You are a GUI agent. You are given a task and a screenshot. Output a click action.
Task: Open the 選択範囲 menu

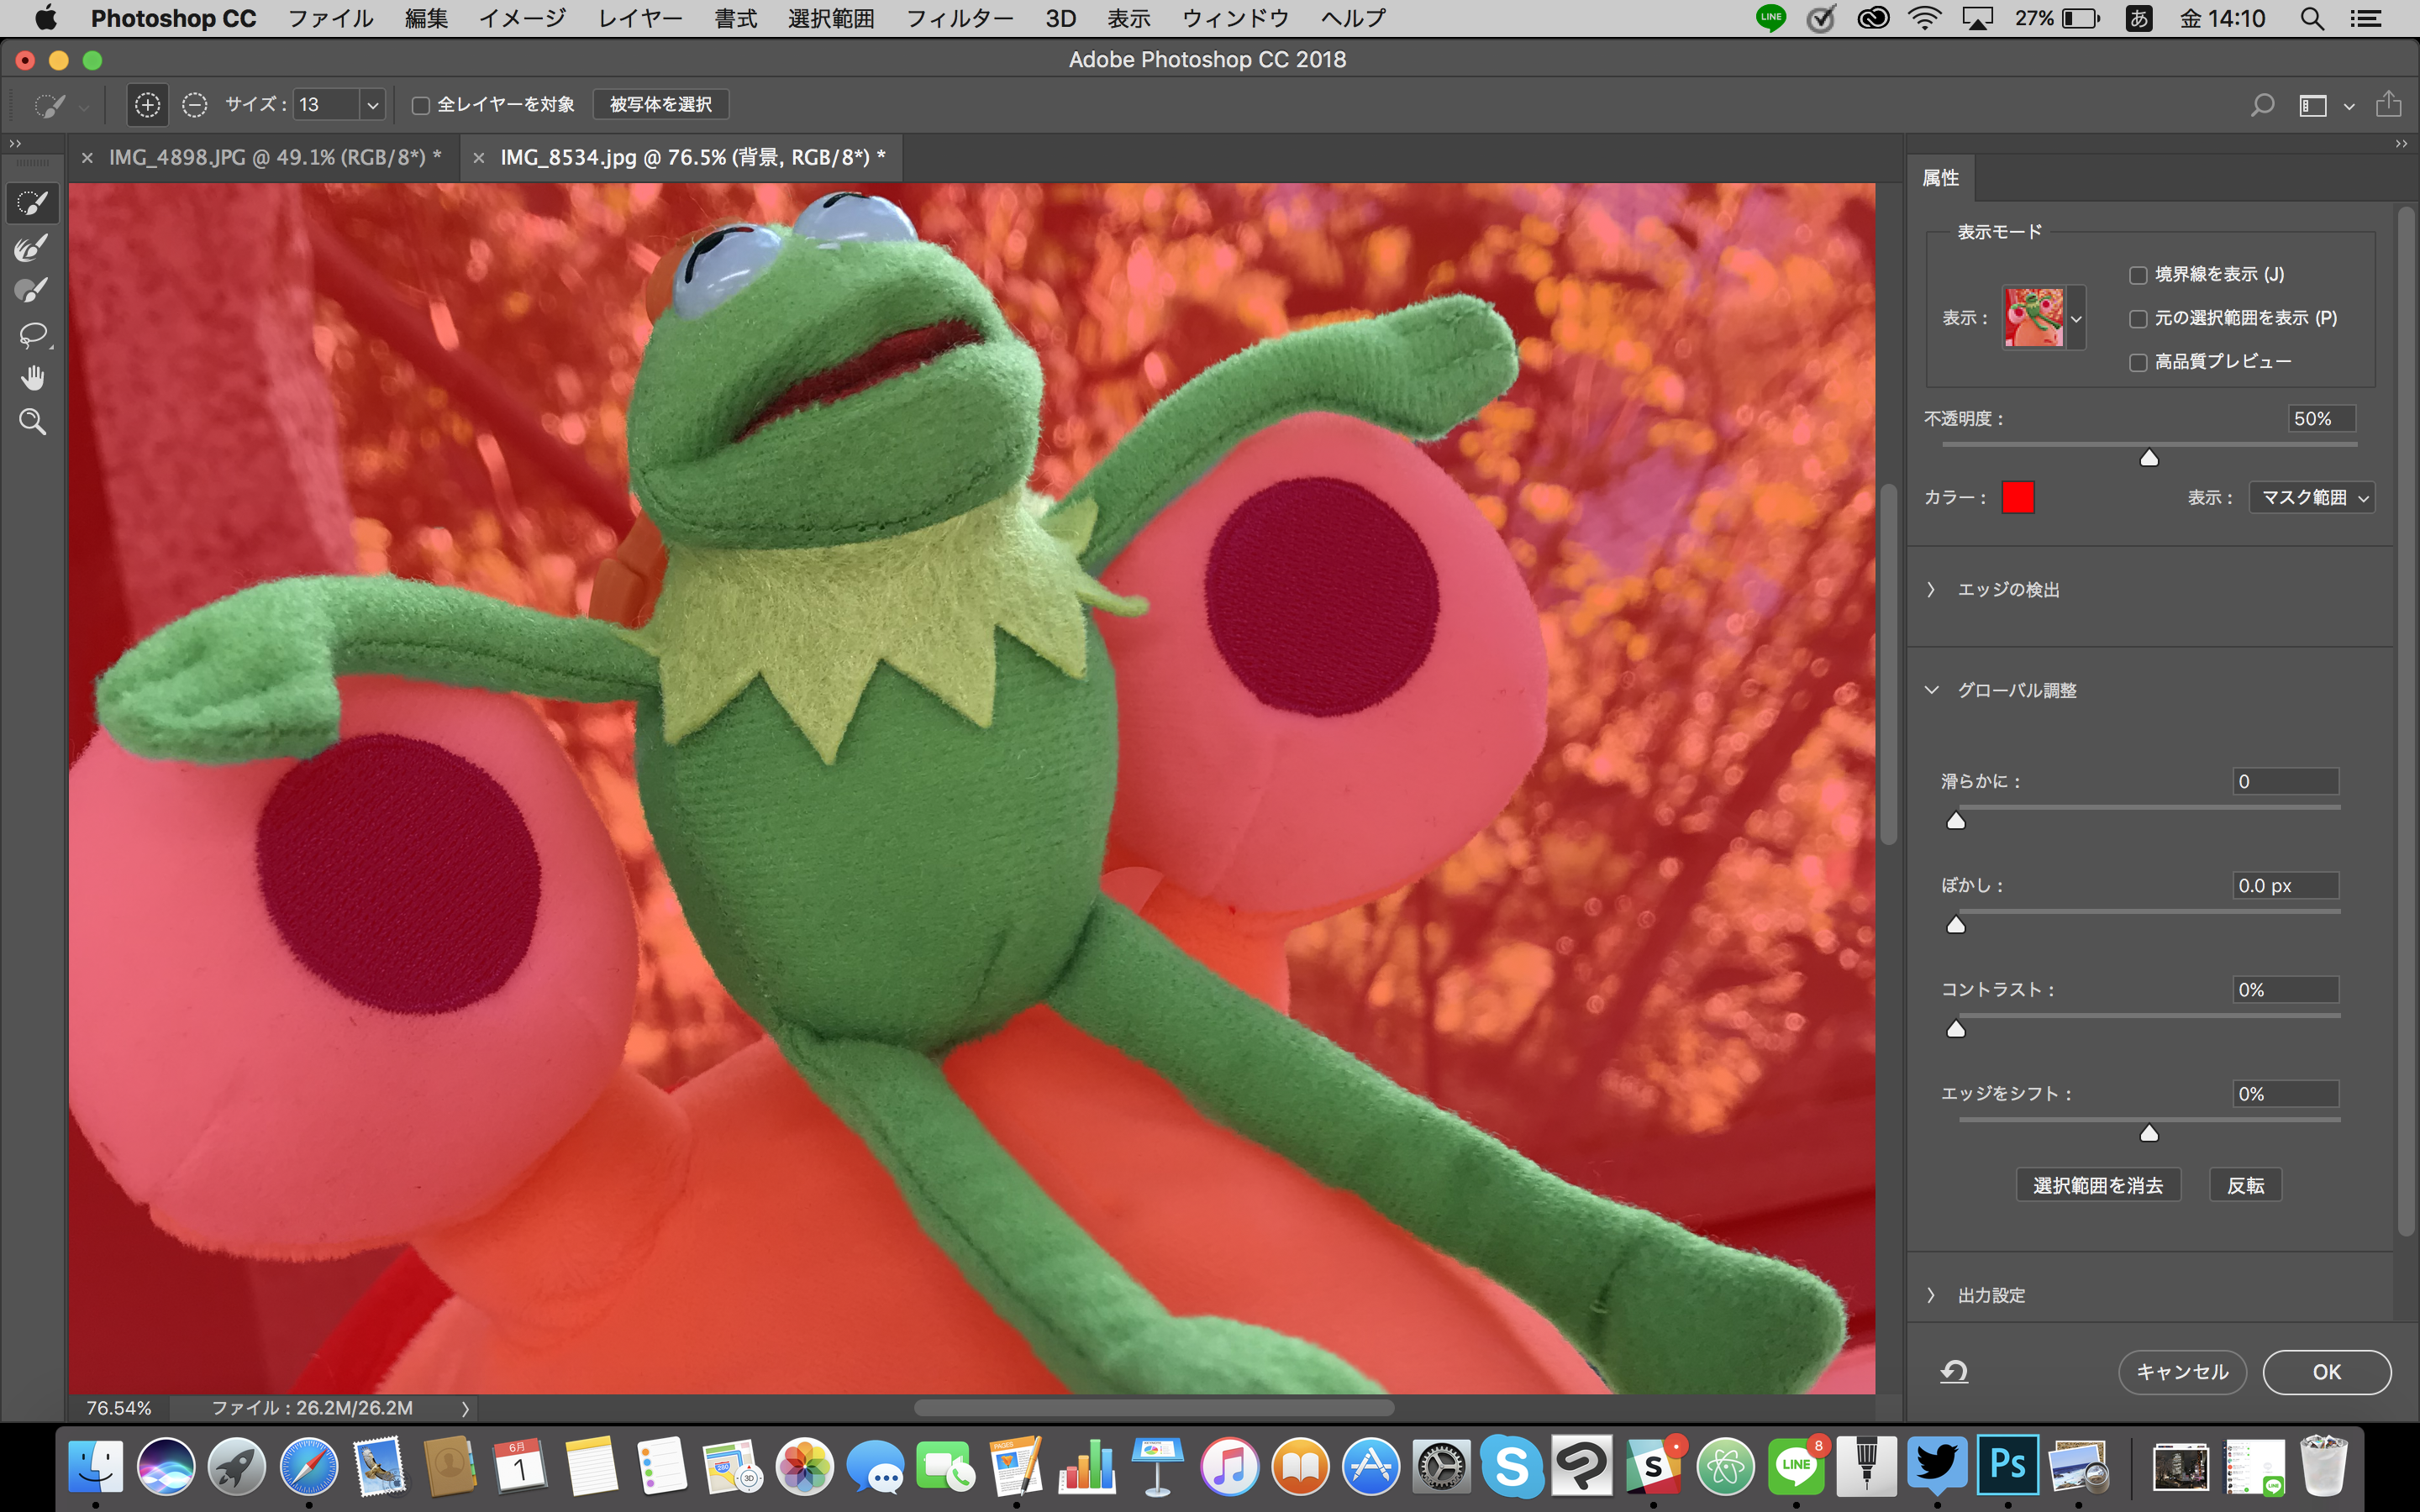click(x=831, y=18)
